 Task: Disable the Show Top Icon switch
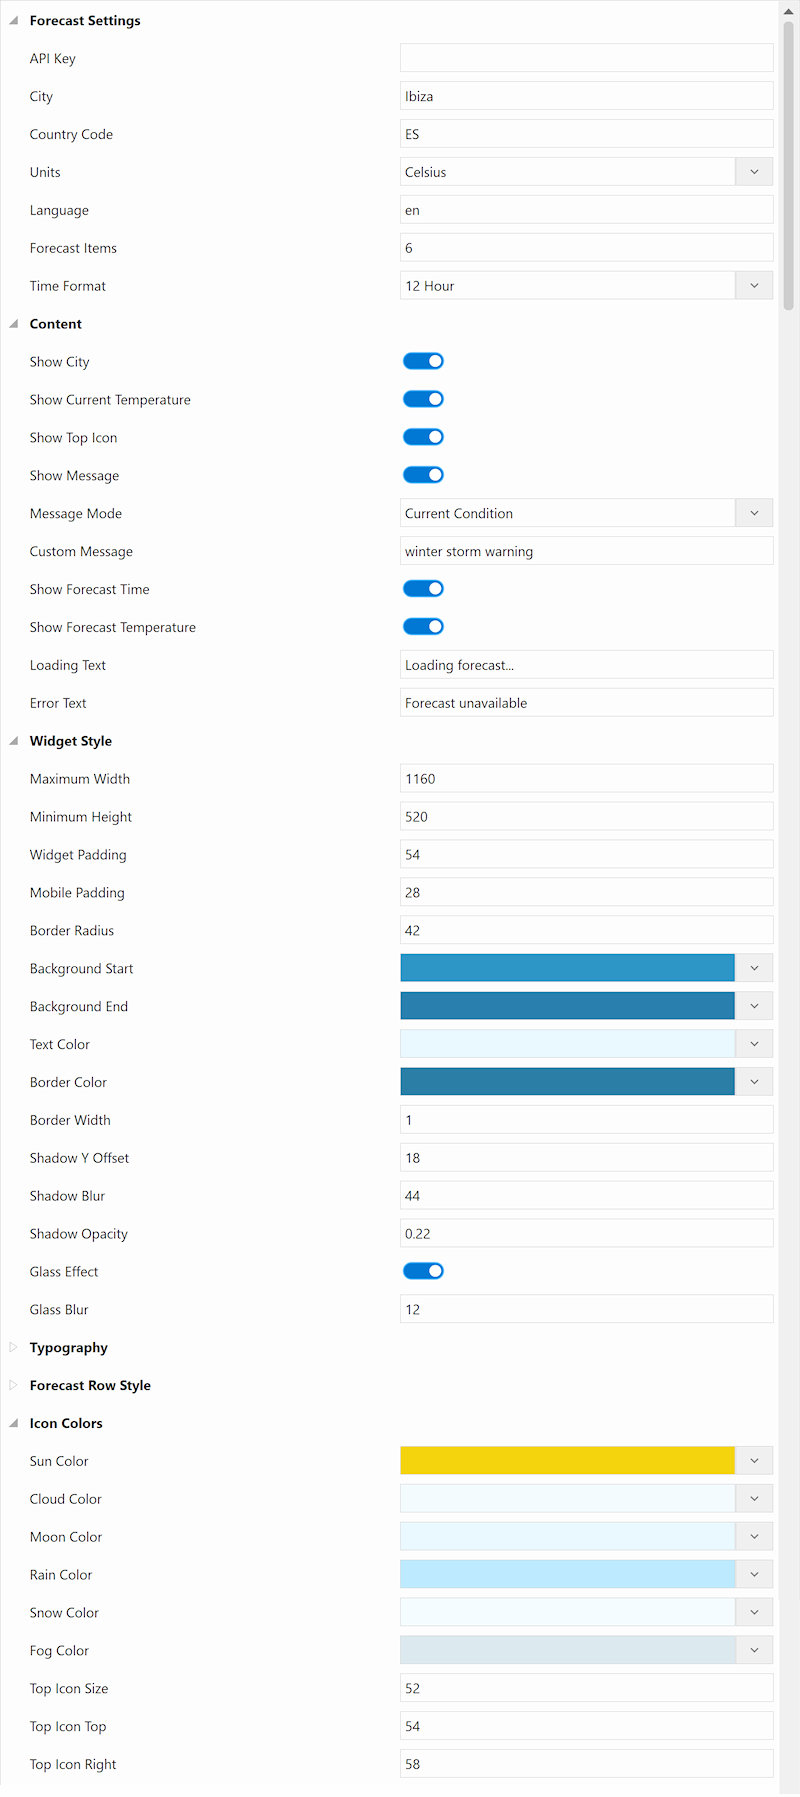pos(423,437)
